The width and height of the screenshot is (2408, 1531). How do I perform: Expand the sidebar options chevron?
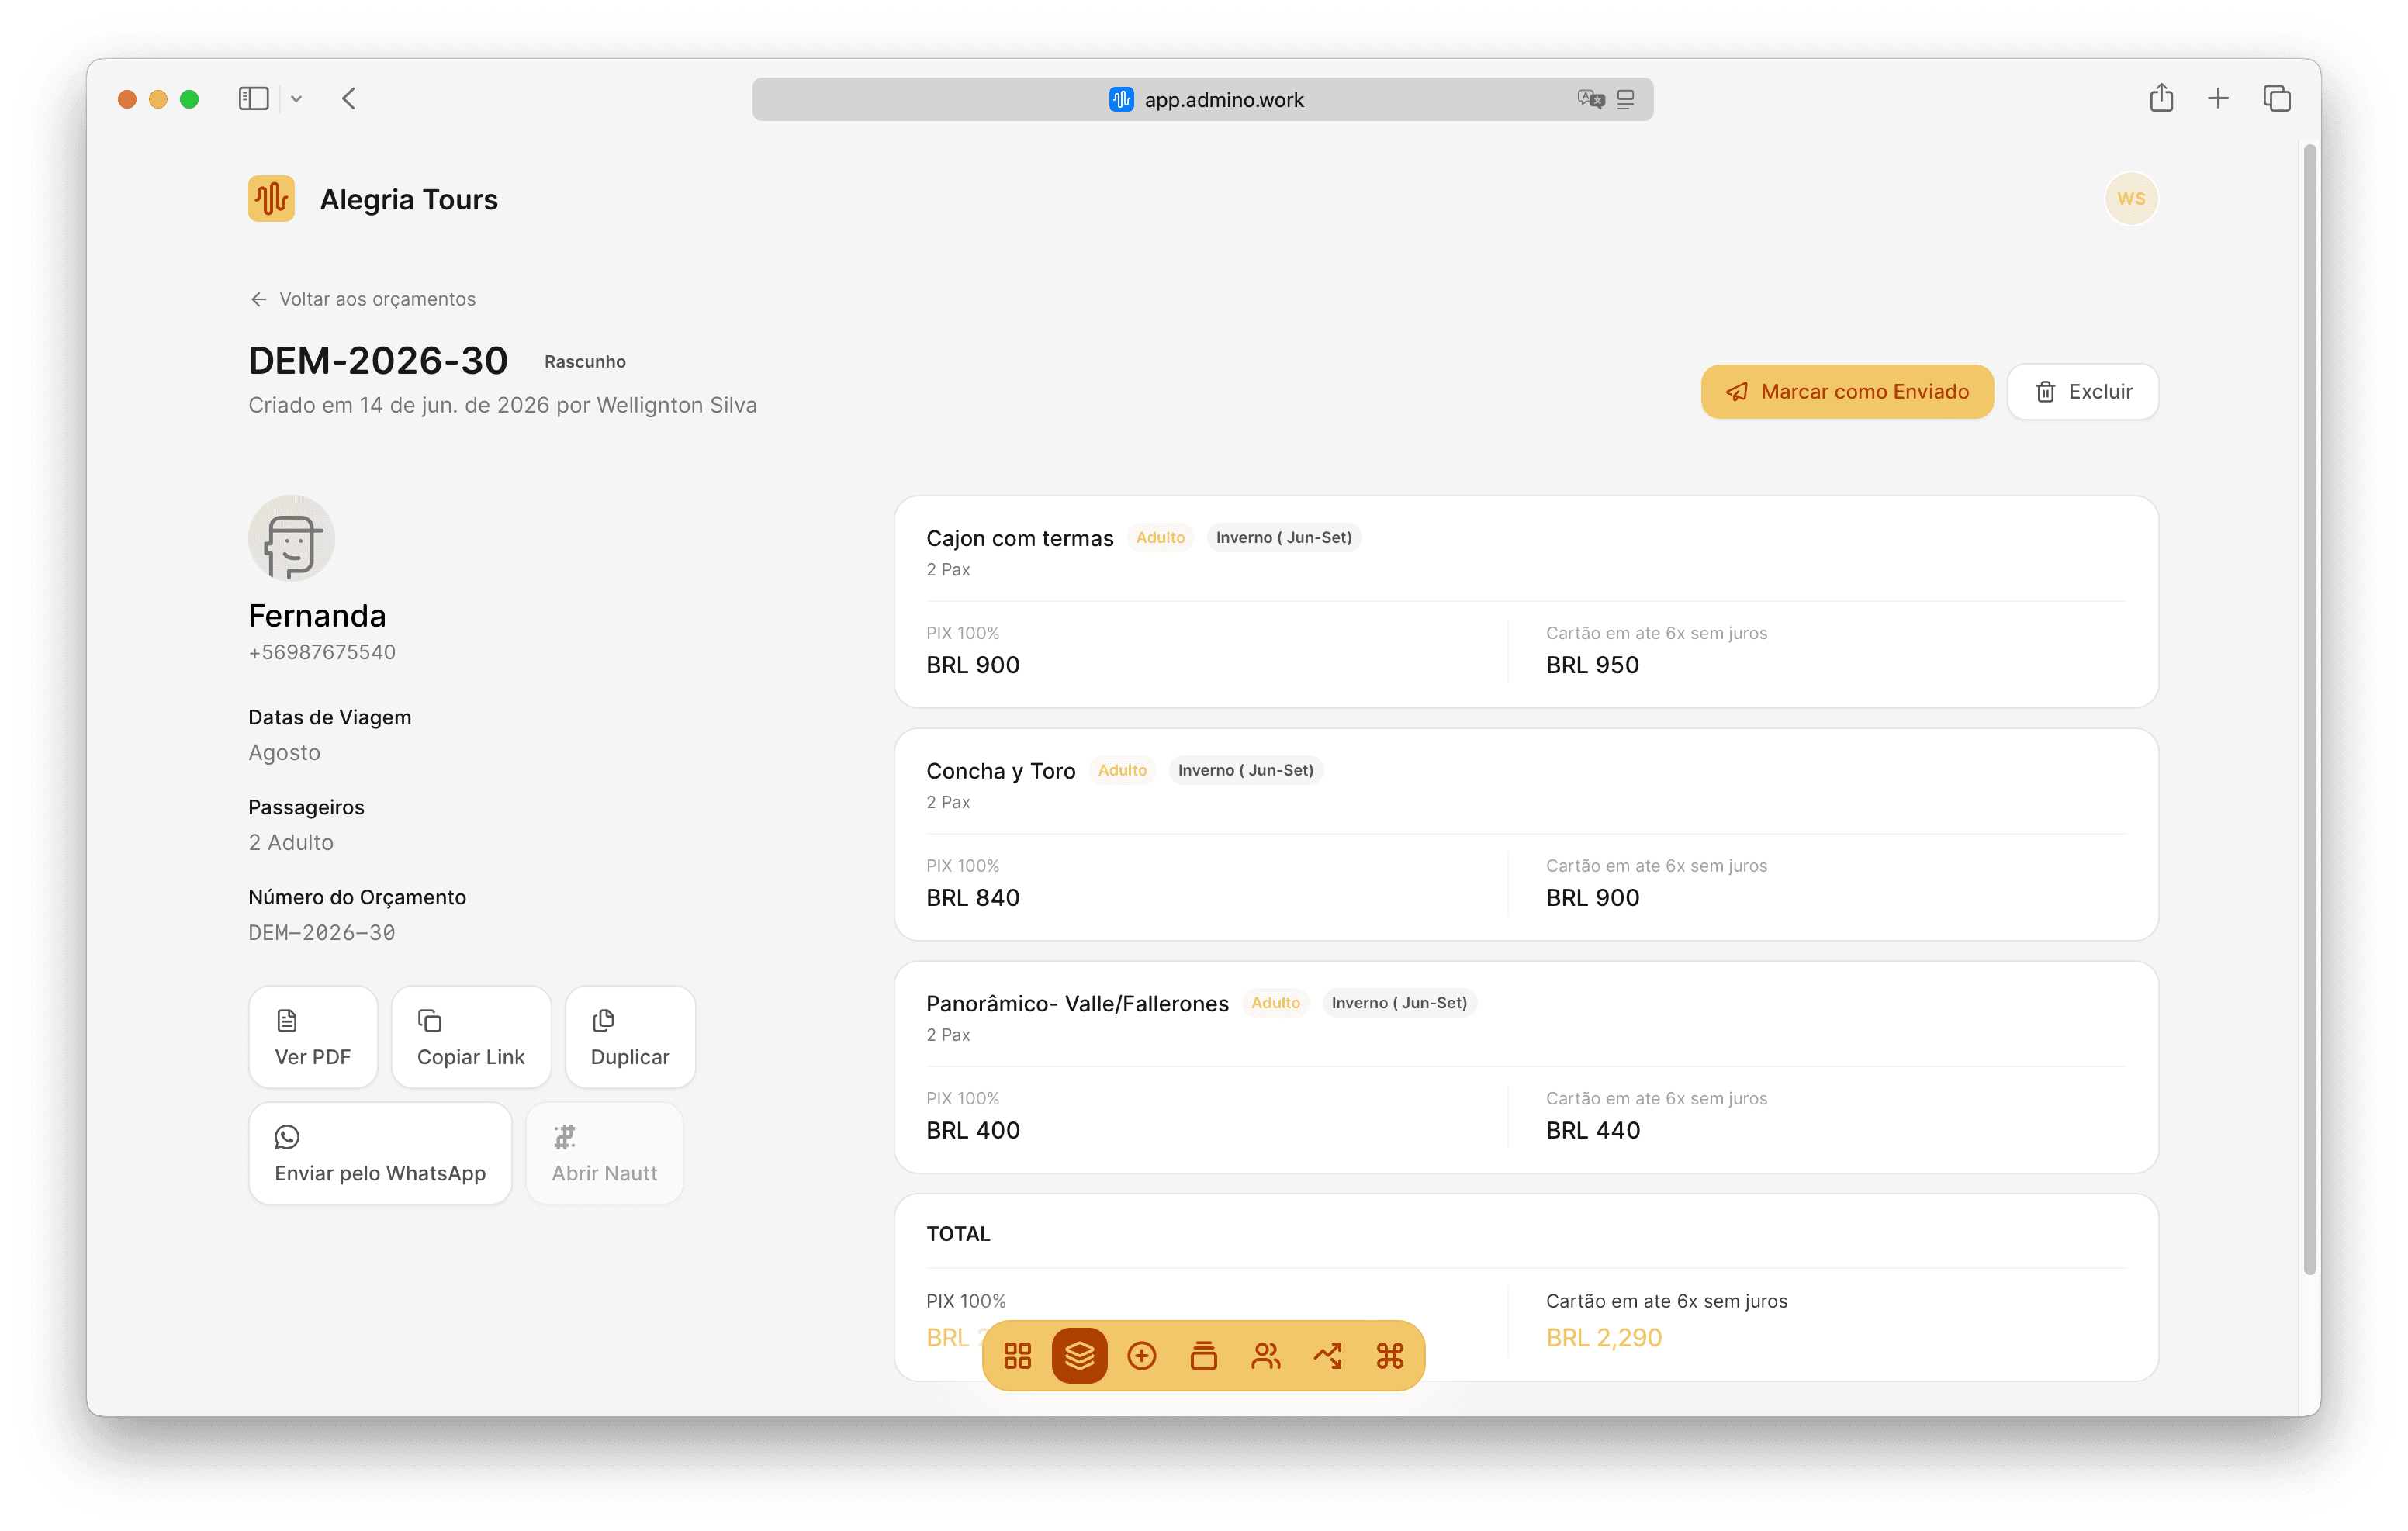pos(296,98)
